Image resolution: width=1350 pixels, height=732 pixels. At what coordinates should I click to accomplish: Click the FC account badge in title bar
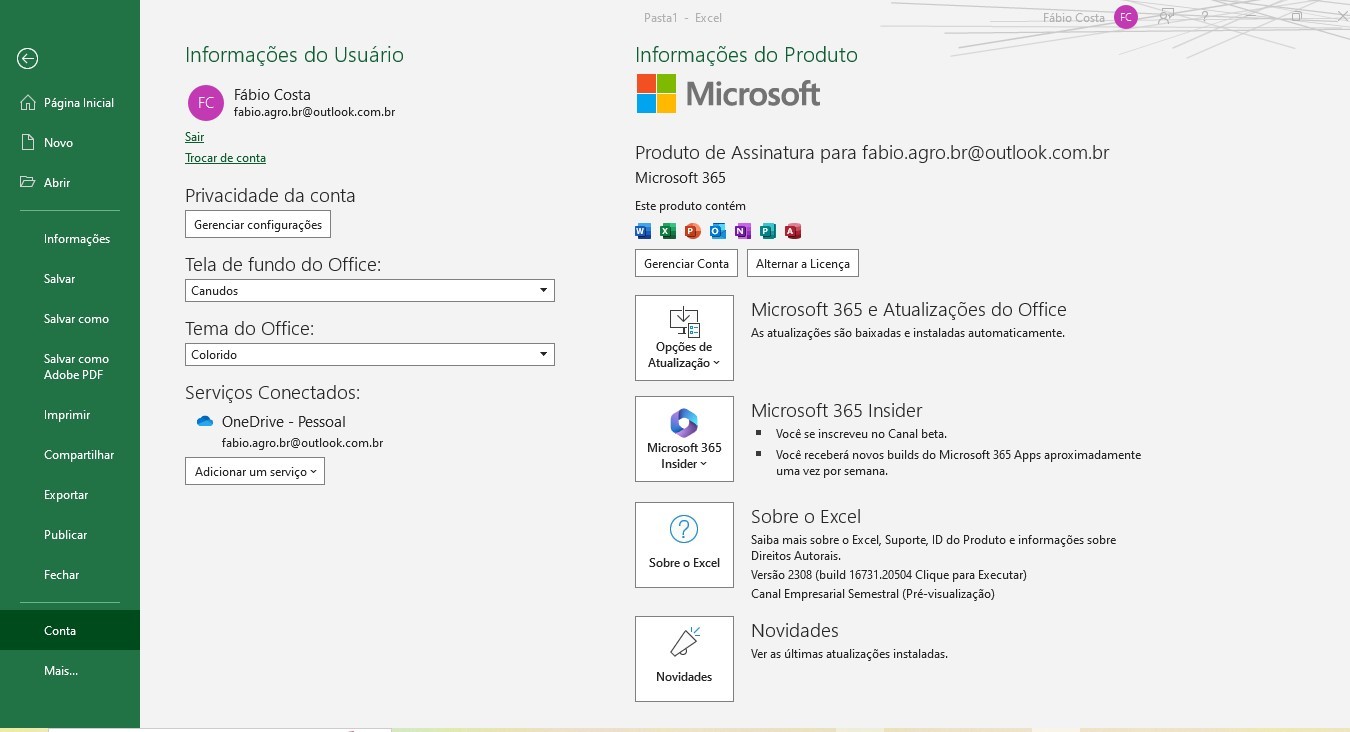1126,17
